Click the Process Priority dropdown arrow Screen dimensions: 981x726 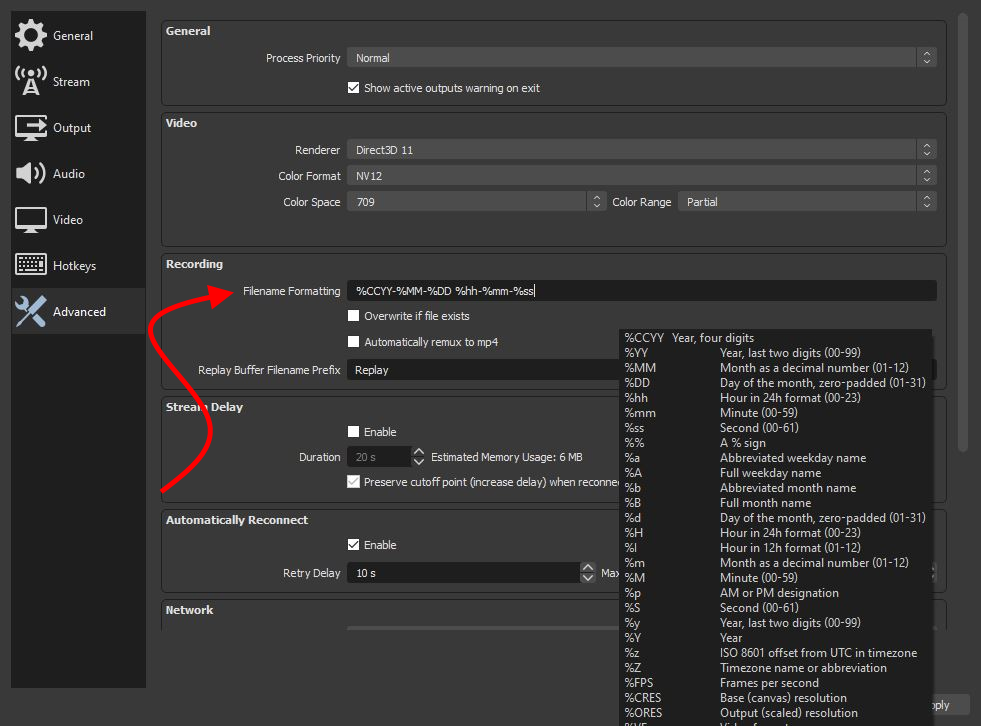(927, 58)
